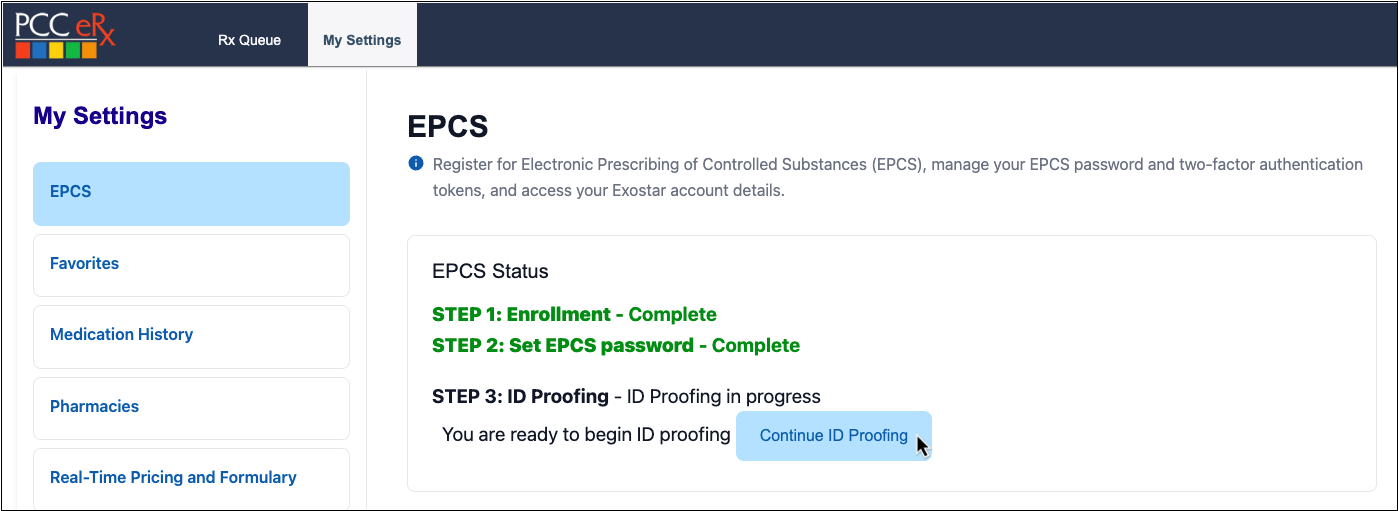Click the 'You are ready to begin' message

[x=586, y=435]
